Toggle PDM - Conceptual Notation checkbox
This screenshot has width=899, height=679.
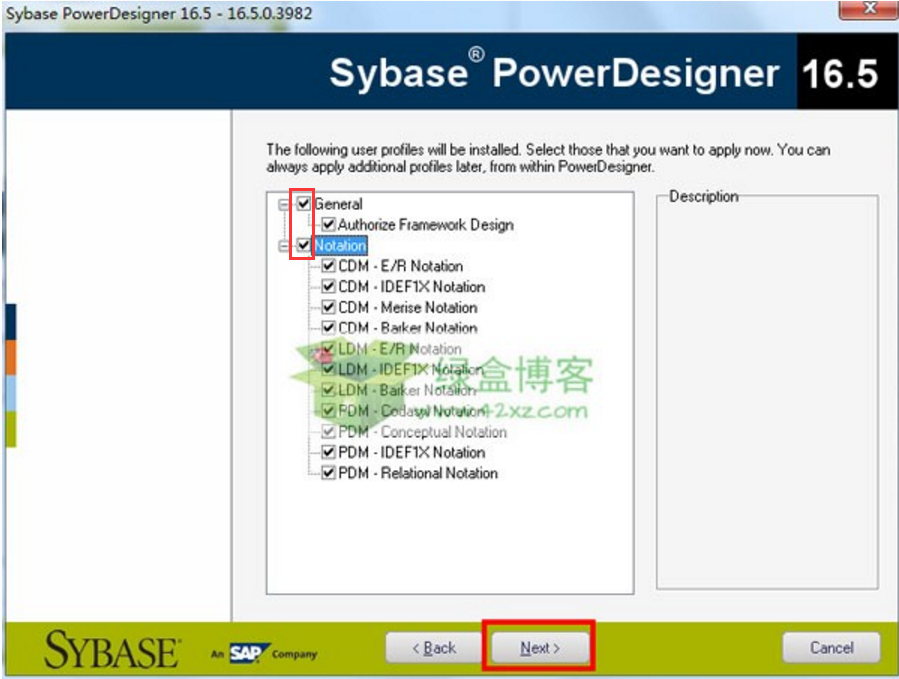pos(328,431)
